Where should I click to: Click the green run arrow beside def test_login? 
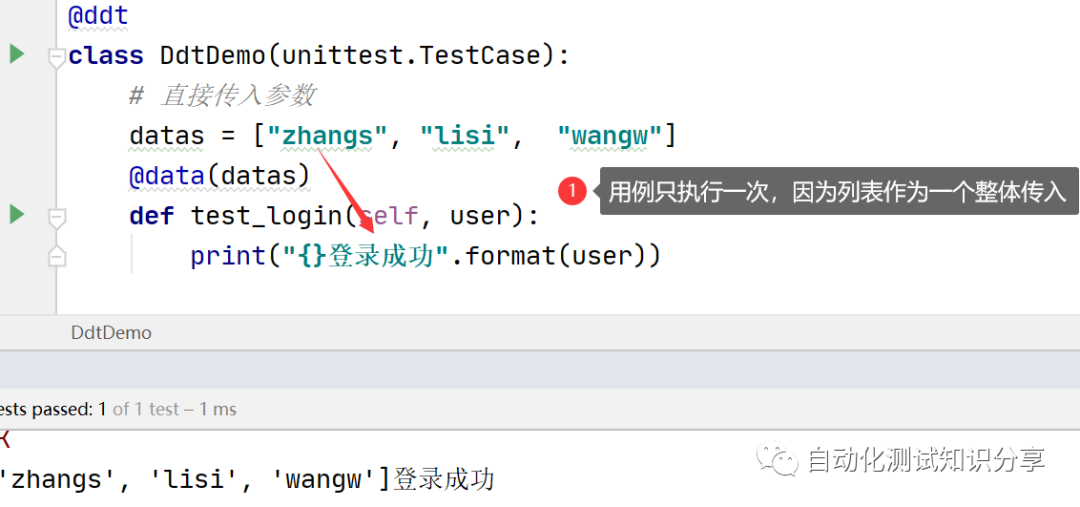tap(17, 213)
